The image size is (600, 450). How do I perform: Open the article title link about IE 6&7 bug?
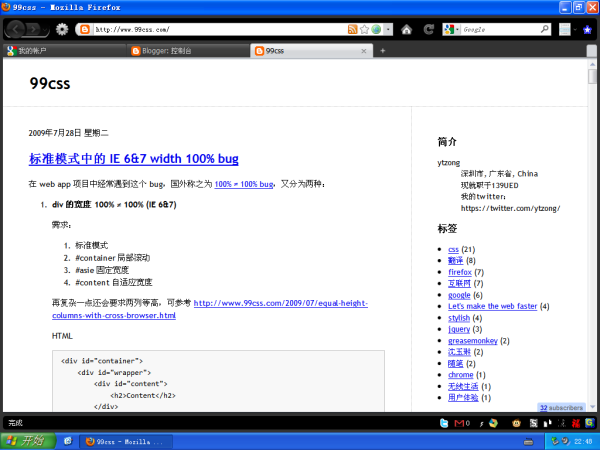(x=133, y=158)
